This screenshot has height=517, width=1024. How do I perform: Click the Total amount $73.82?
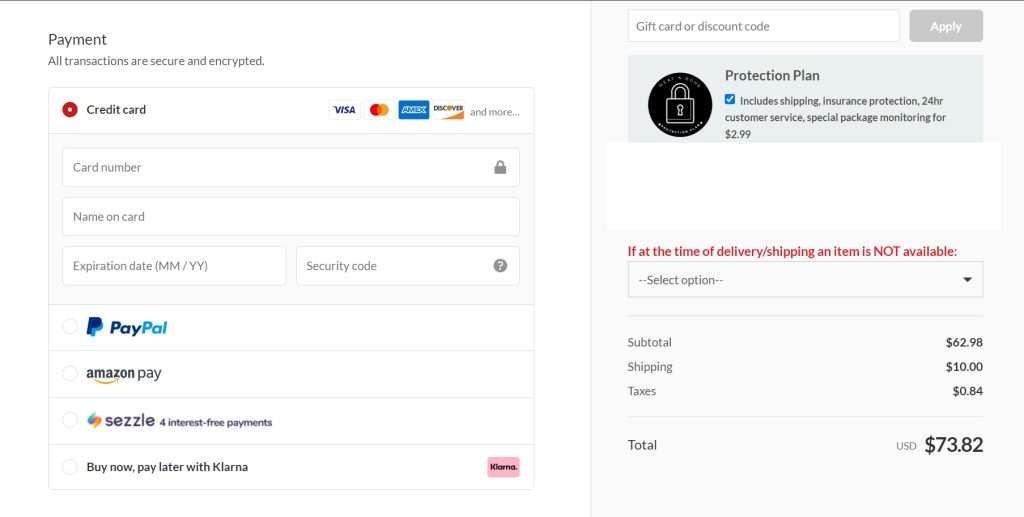[x=953, y=445]
